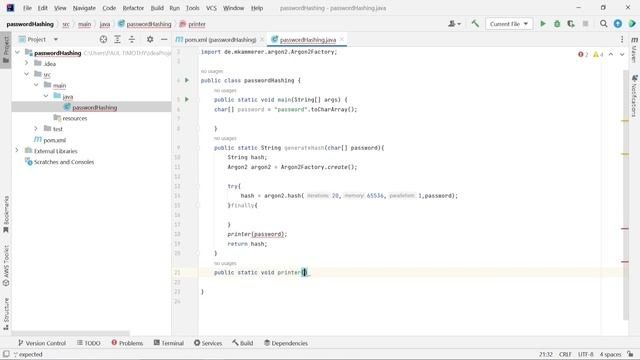
Task: Run class gutter icon beside passwordHashing class
Action: coord(187,80)
